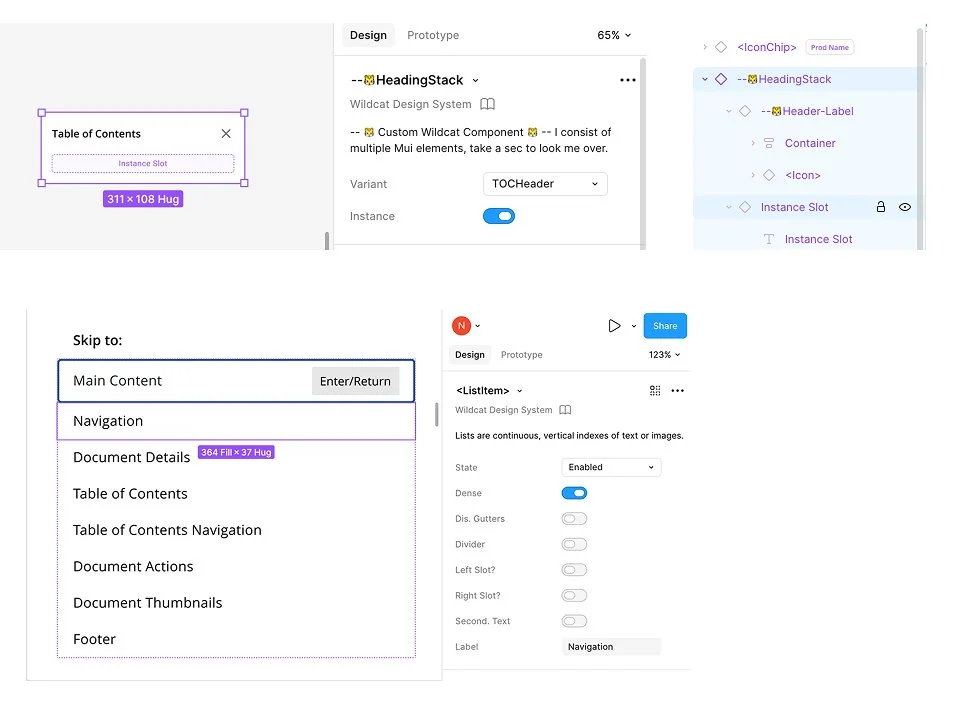Select plain Table of Contents list item
The image size is (953, 723).
pyautogui.click(x=236, y=494)
